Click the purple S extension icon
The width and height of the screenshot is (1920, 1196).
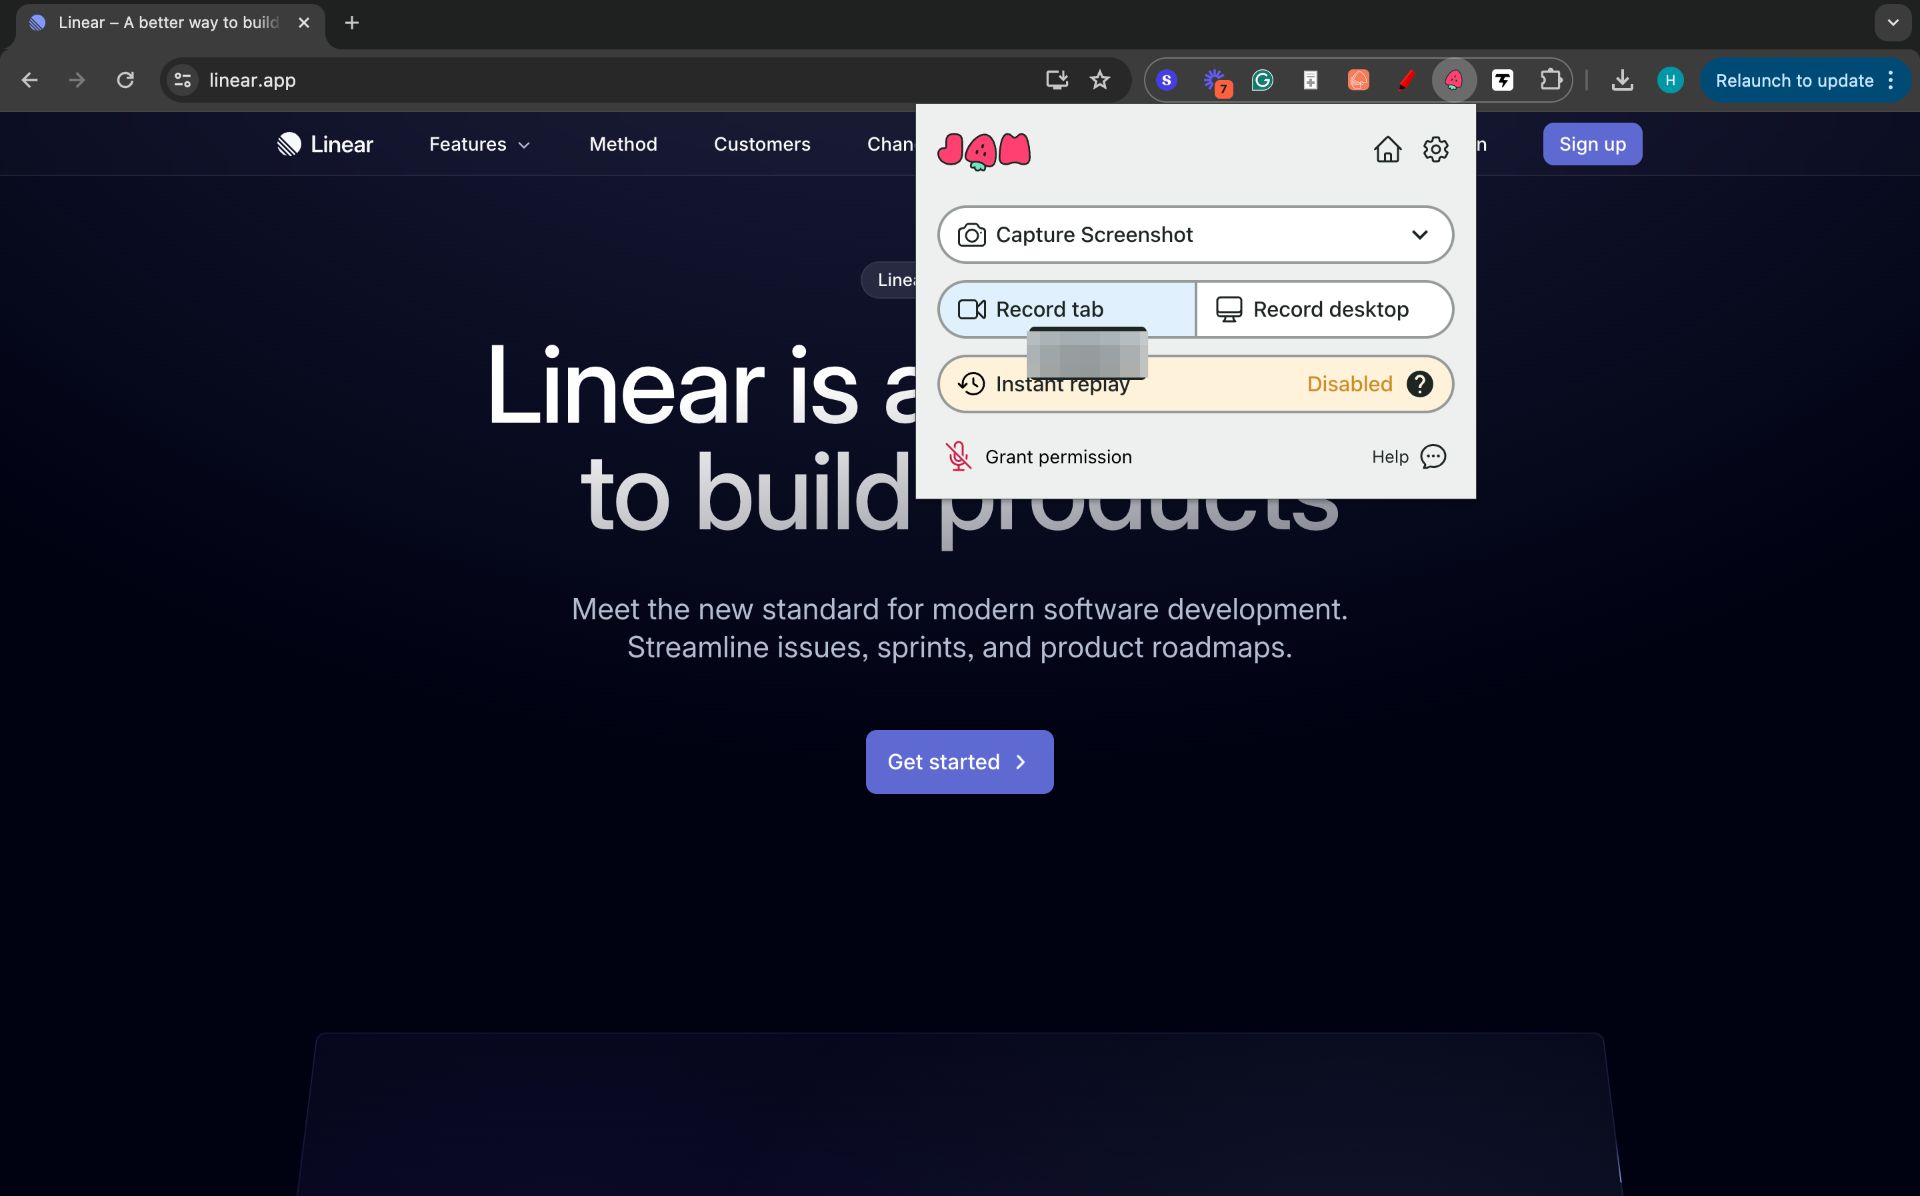(1166, 80)
